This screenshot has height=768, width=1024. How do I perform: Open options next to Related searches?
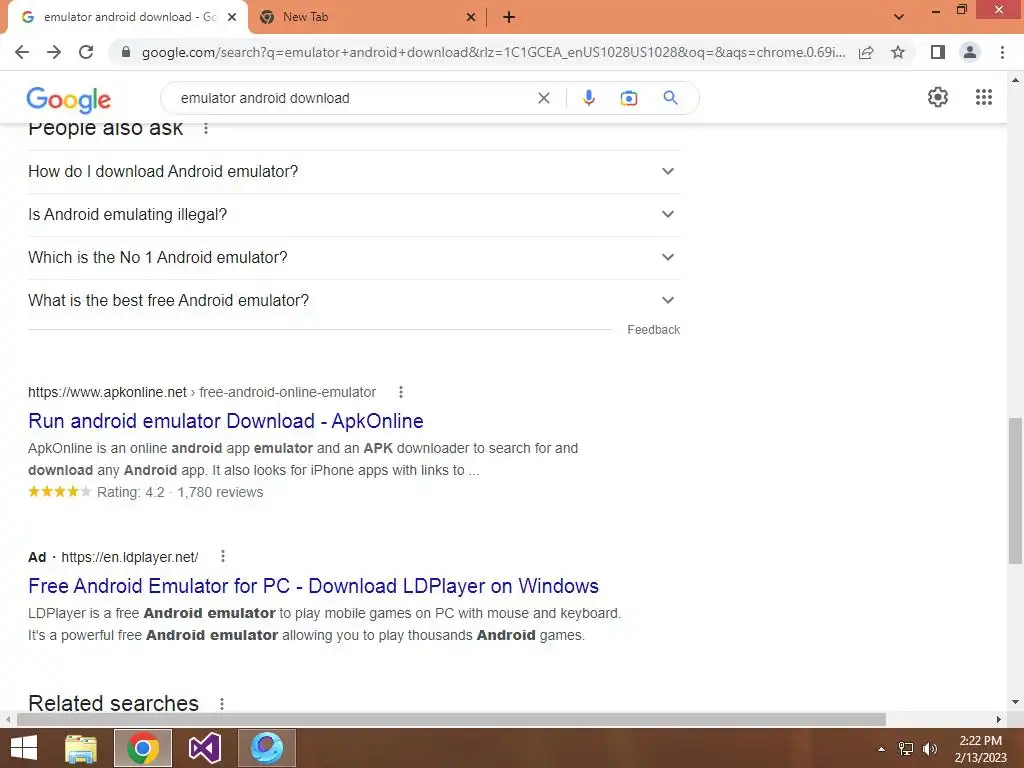(x=222, y=703)
